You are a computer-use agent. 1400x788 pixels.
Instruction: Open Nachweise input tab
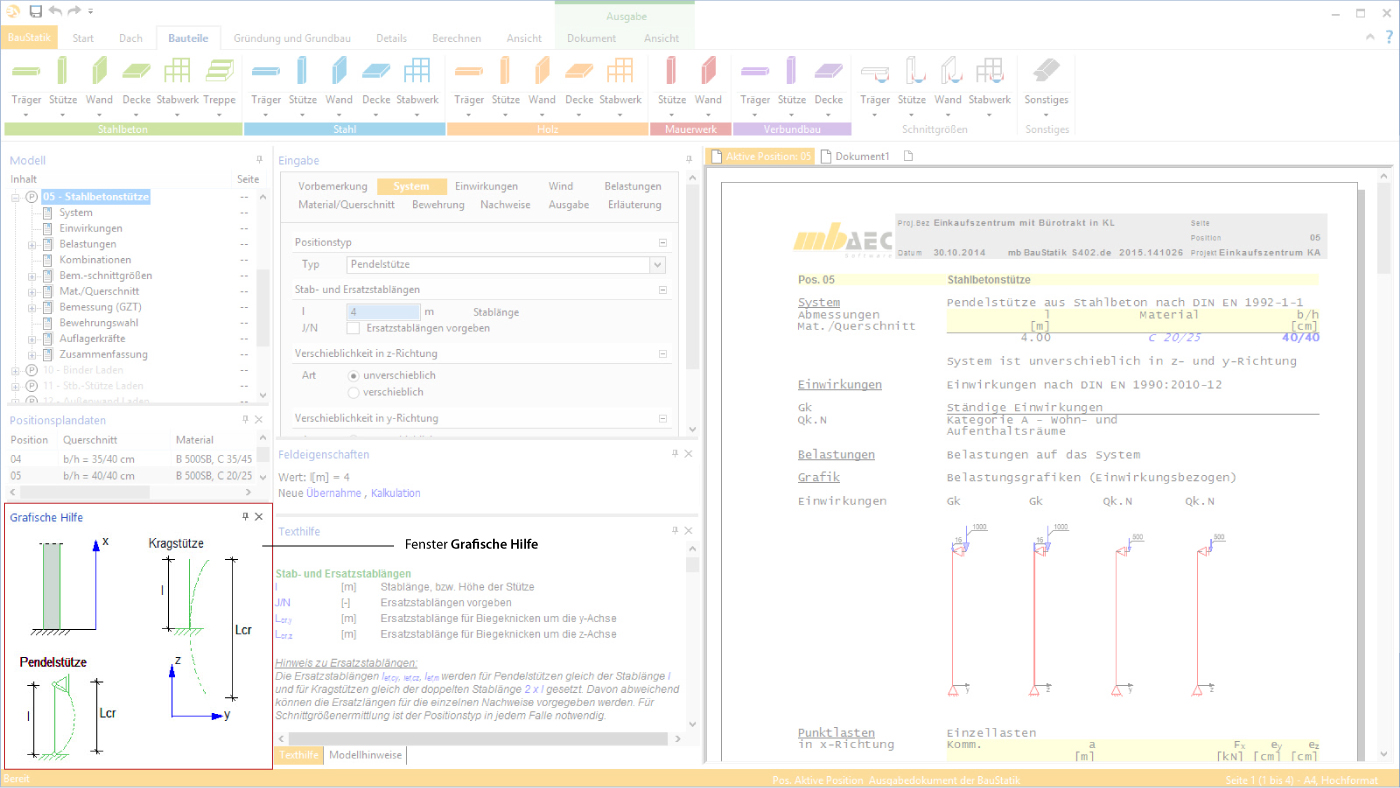click(x=505, y=204)
